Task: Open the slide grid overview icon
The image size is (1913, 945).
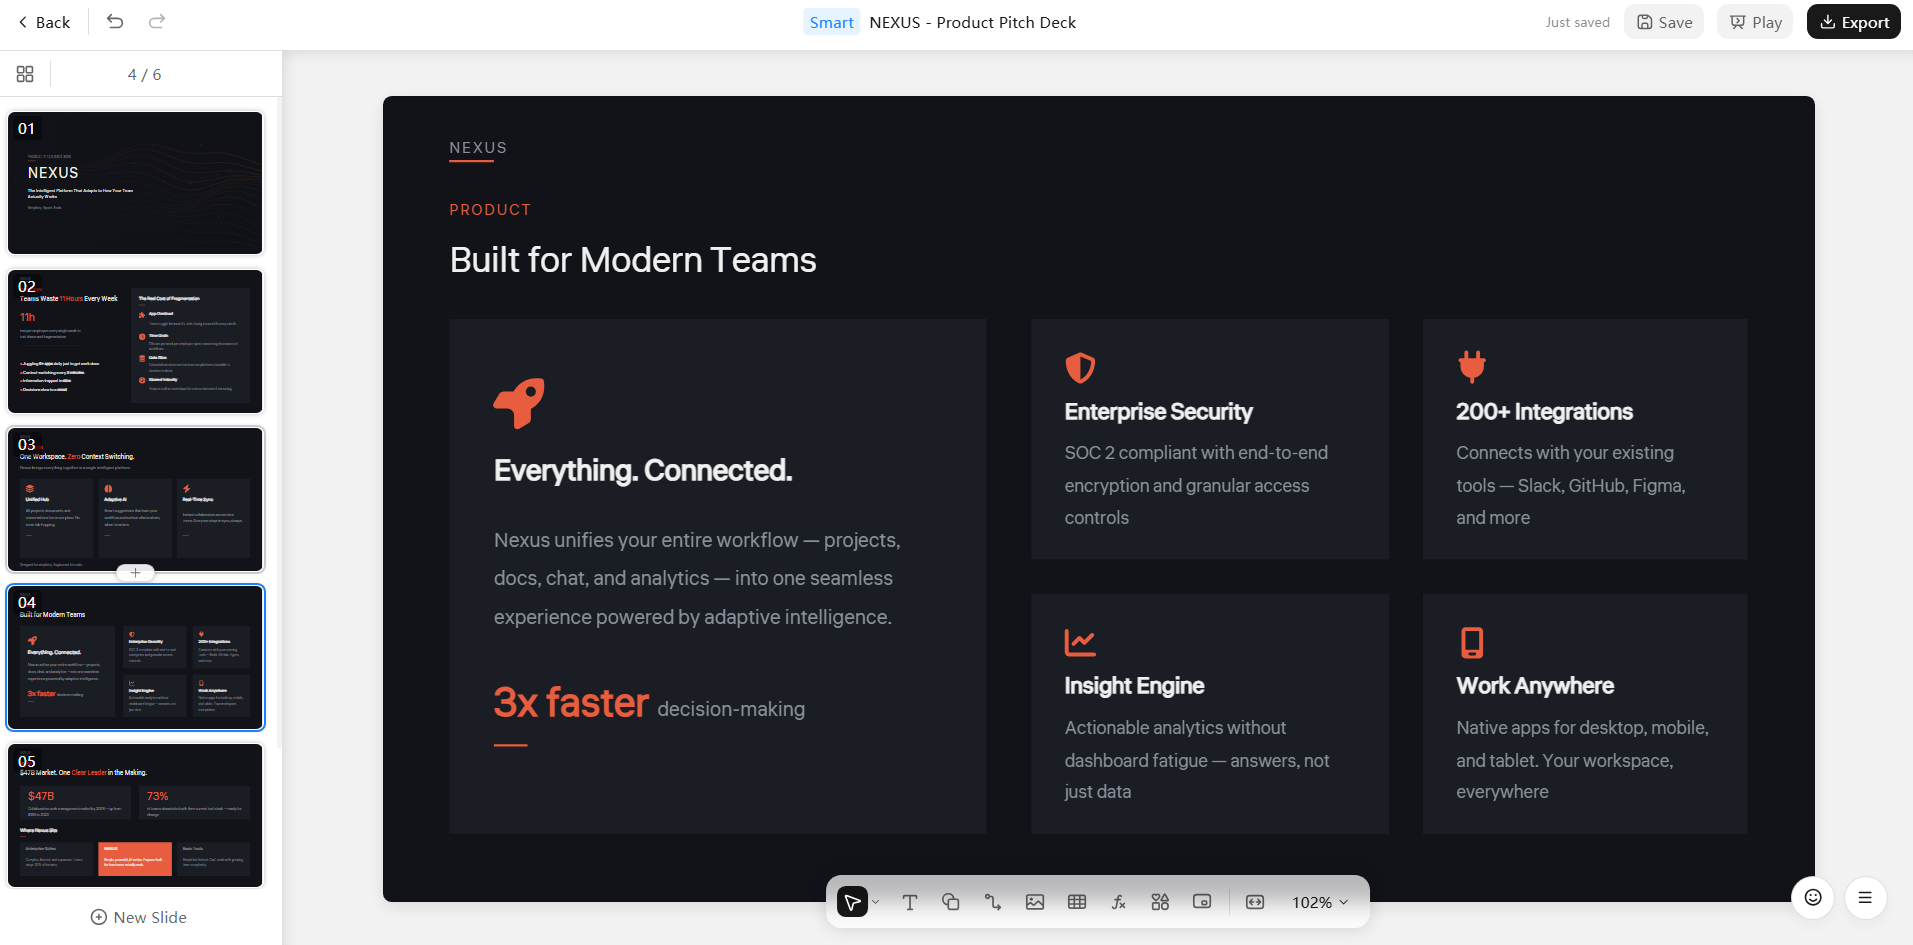Action: tap(25, 74)
